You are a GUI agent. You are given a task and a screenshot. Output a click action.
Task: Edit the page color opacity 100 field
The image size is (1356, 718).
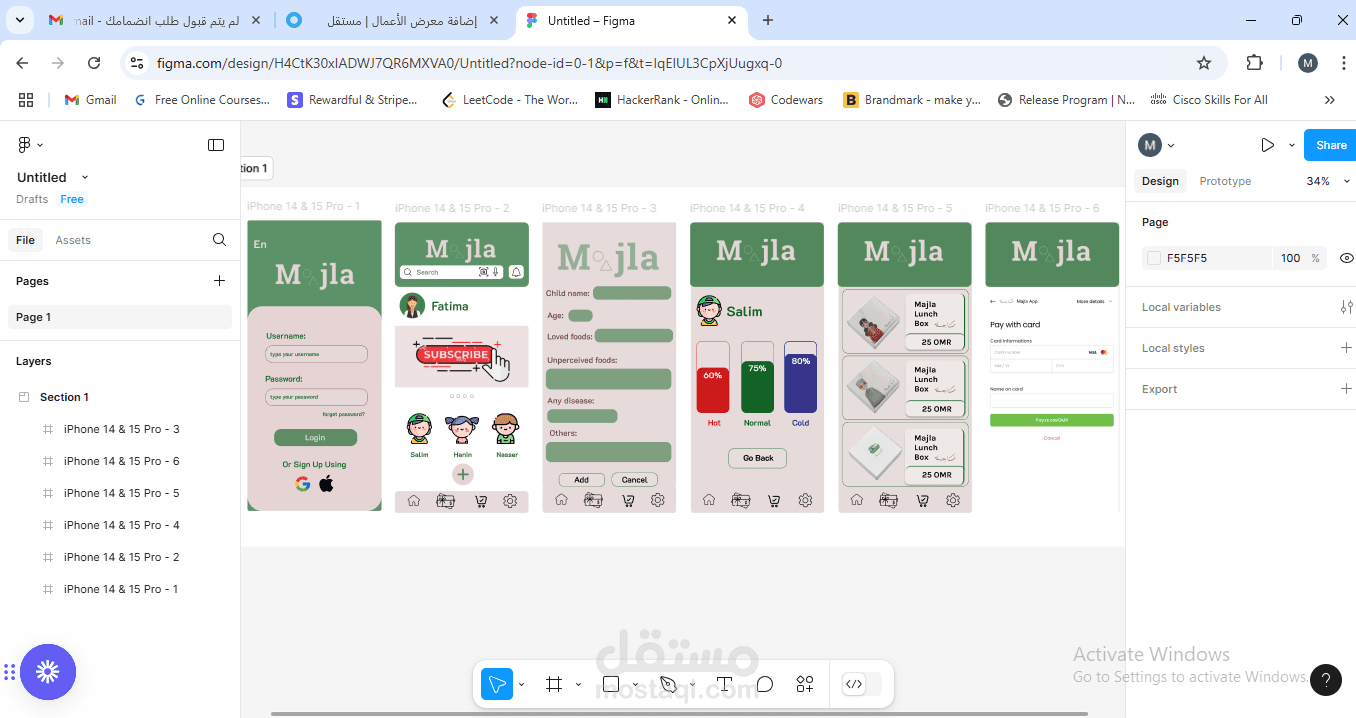coord(1290,258)
